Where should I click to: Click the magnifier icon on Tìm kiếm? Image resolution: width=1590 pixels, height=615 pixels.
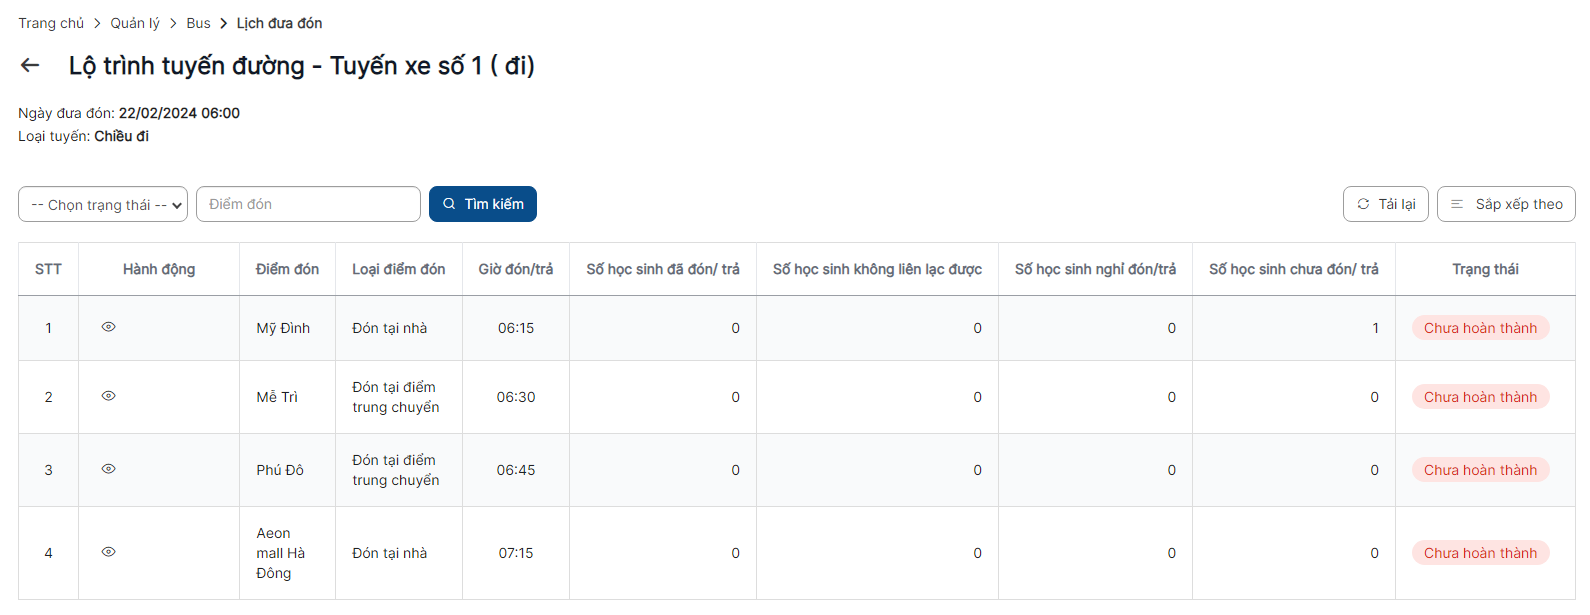click(x=449, y=204)
